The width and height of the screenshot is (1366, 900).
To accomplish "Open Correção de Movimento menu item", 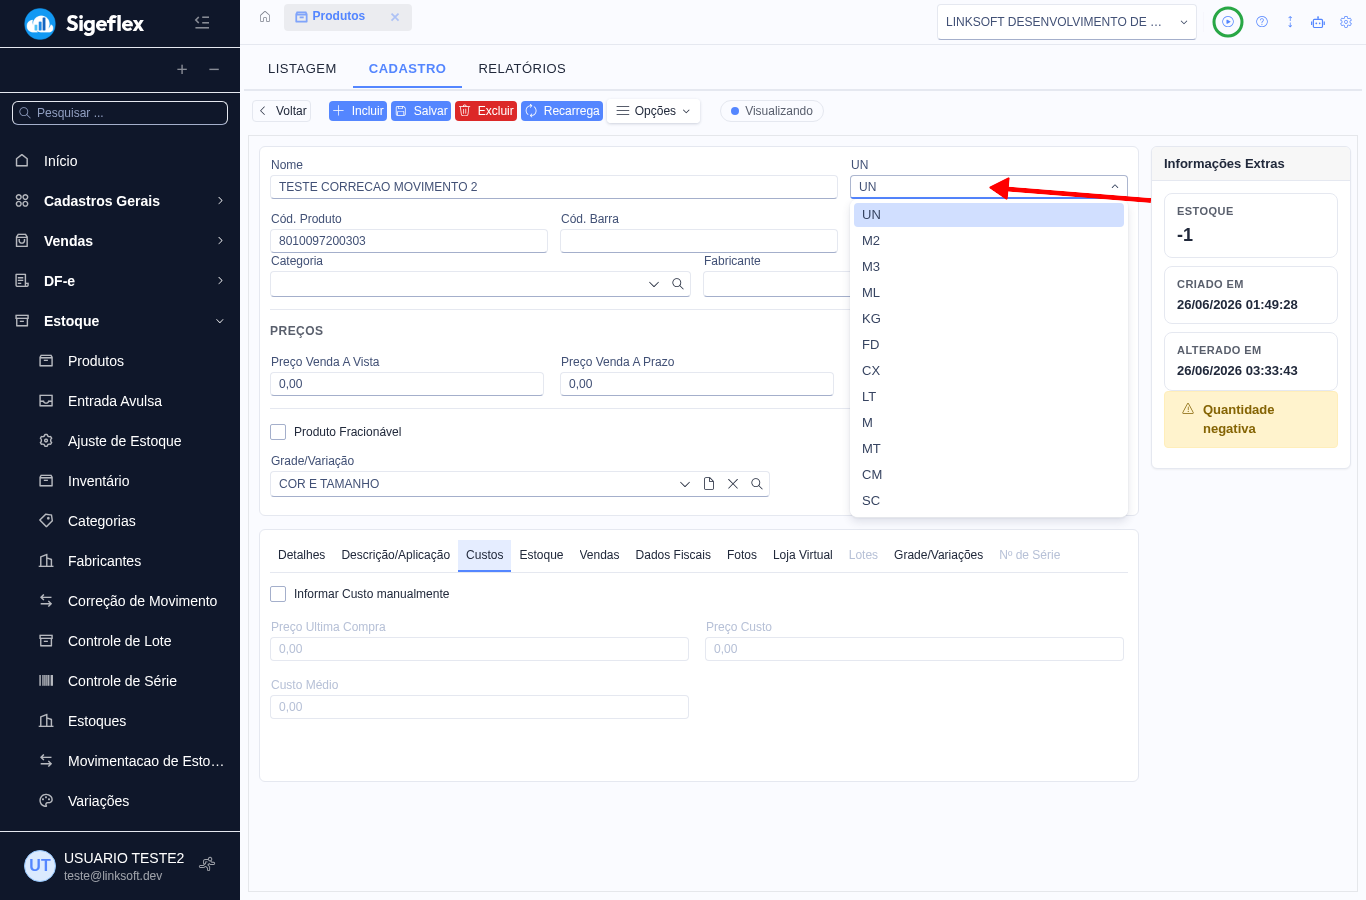I will click(120, 601).
